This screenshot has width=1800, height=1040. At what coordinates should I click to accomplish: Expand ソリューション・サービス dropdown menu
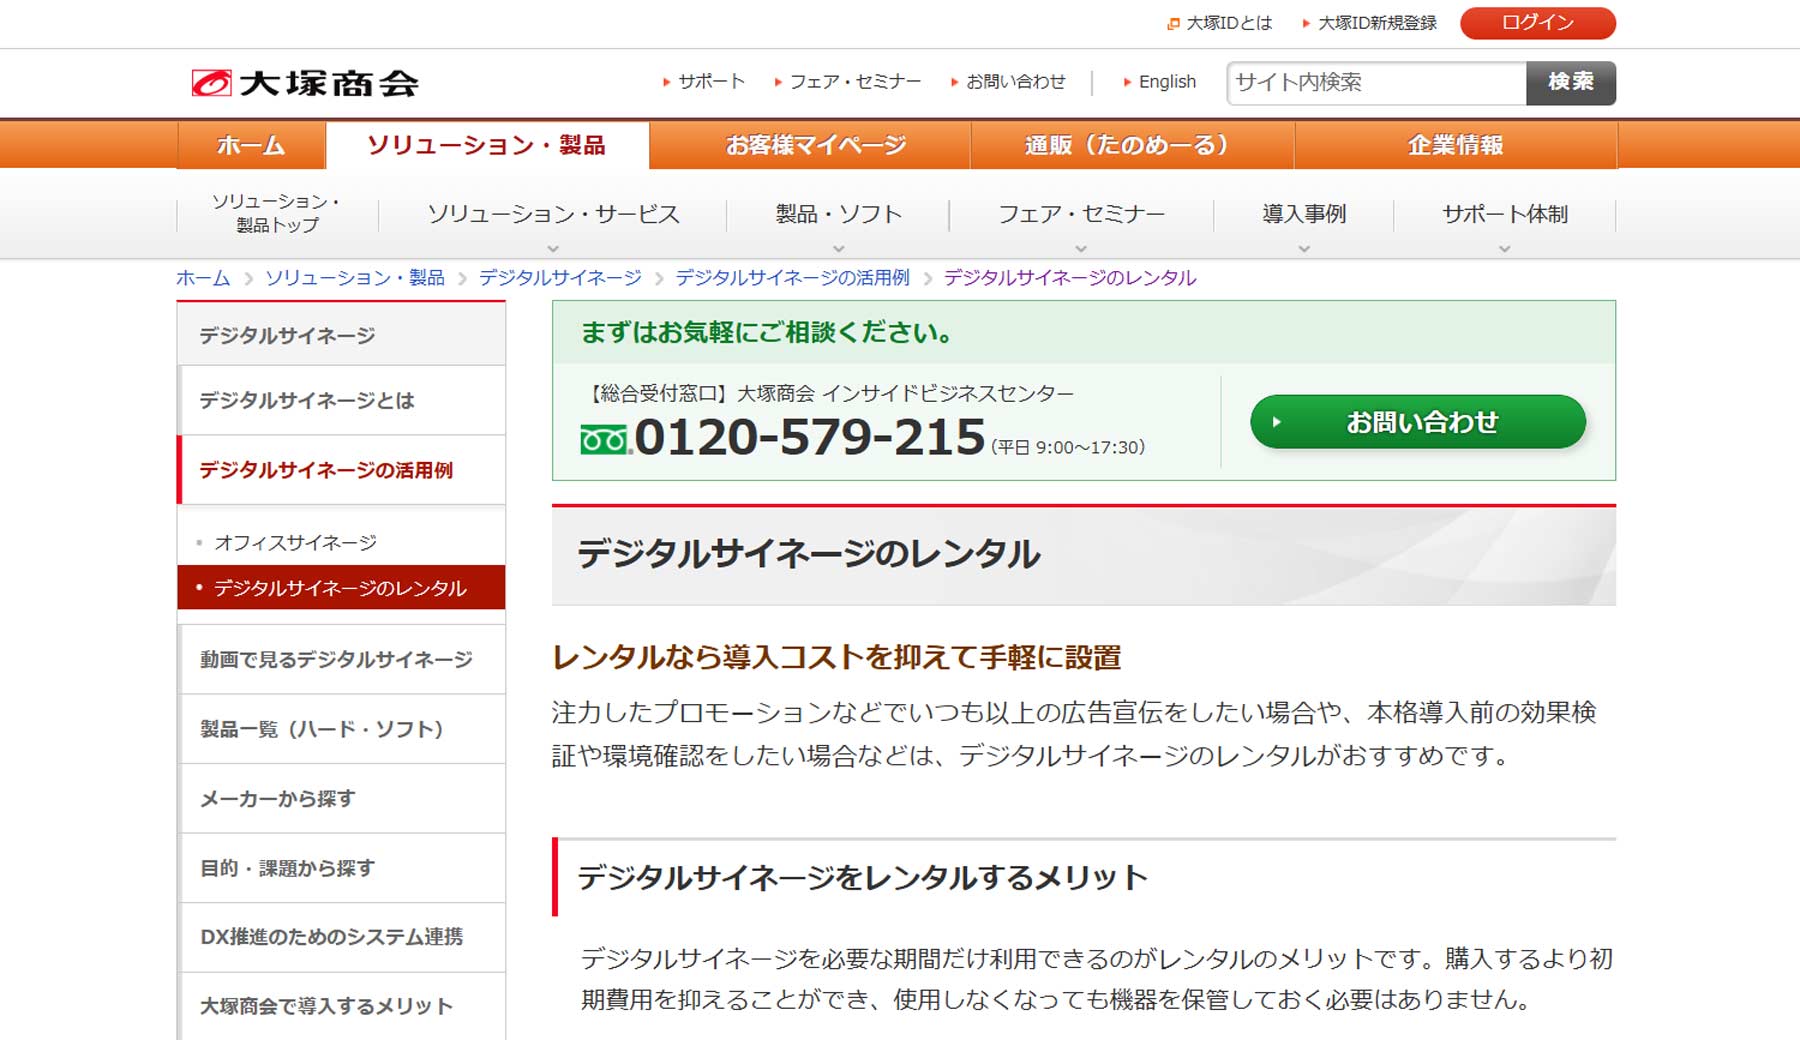[553, 214]
